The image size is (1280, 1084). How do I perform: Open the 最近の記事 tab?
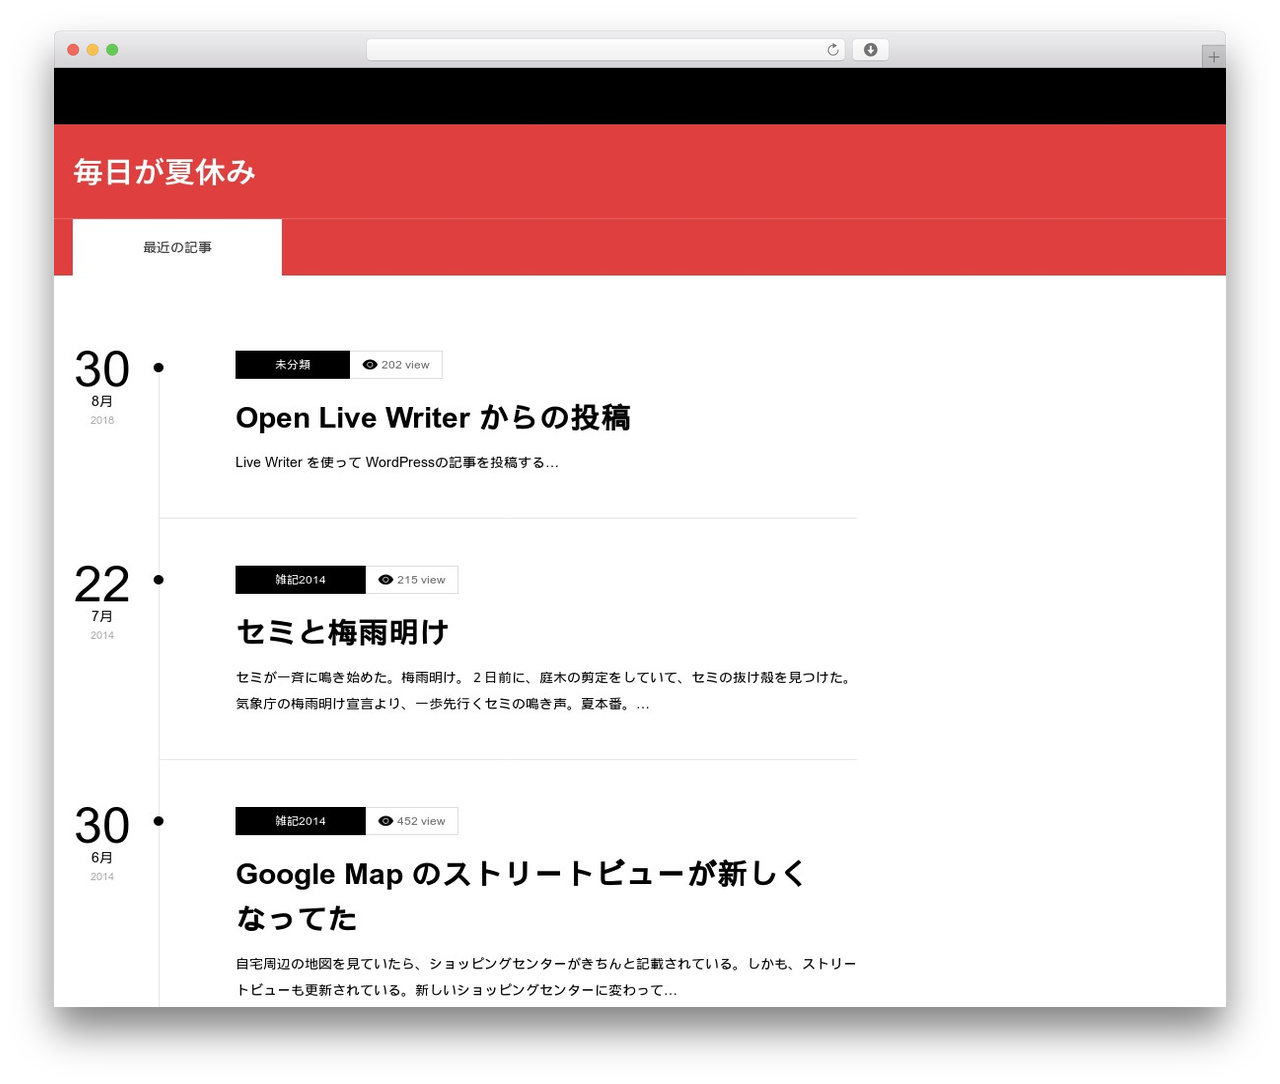click(x=177, y=247)
